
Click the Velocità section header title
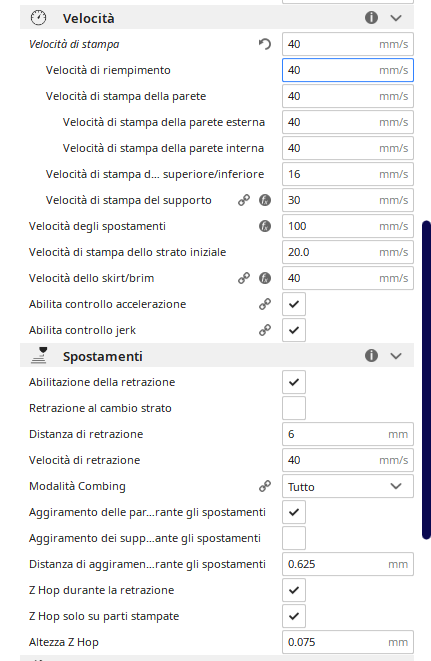pyautogui.click(x=89, y=19)
